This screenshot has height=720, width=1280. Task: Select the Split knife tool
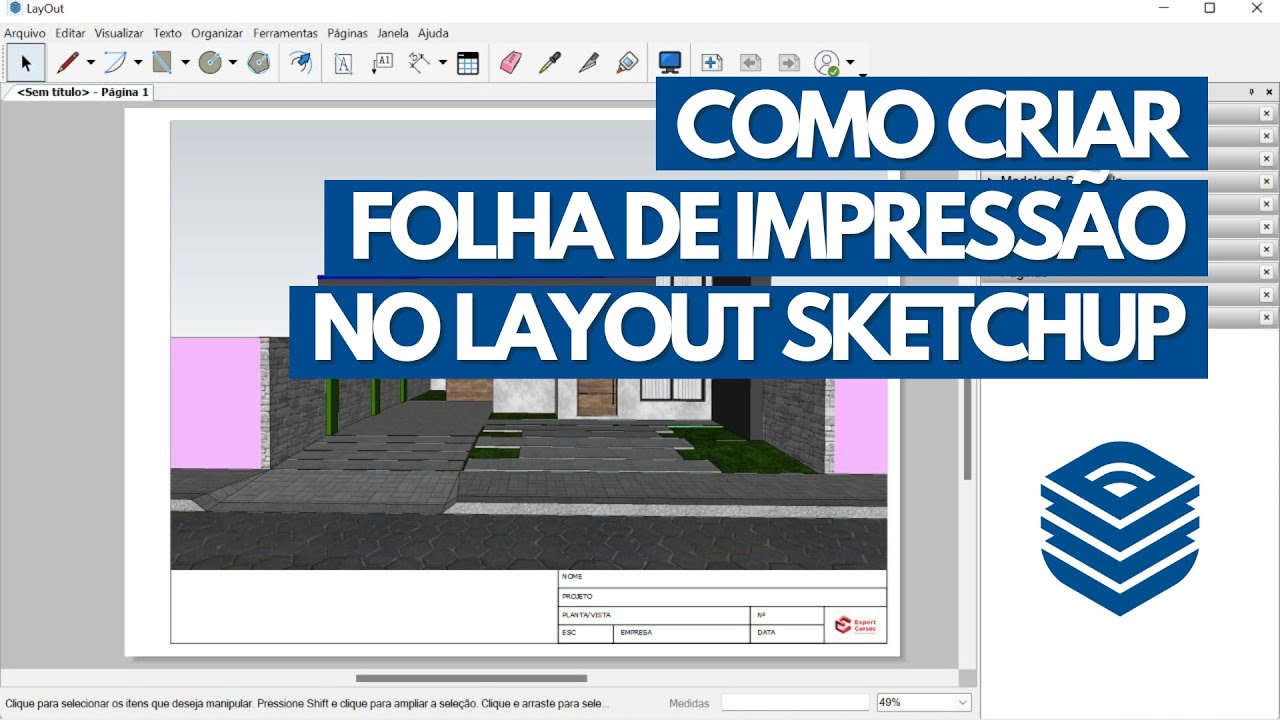pos(588,63)
